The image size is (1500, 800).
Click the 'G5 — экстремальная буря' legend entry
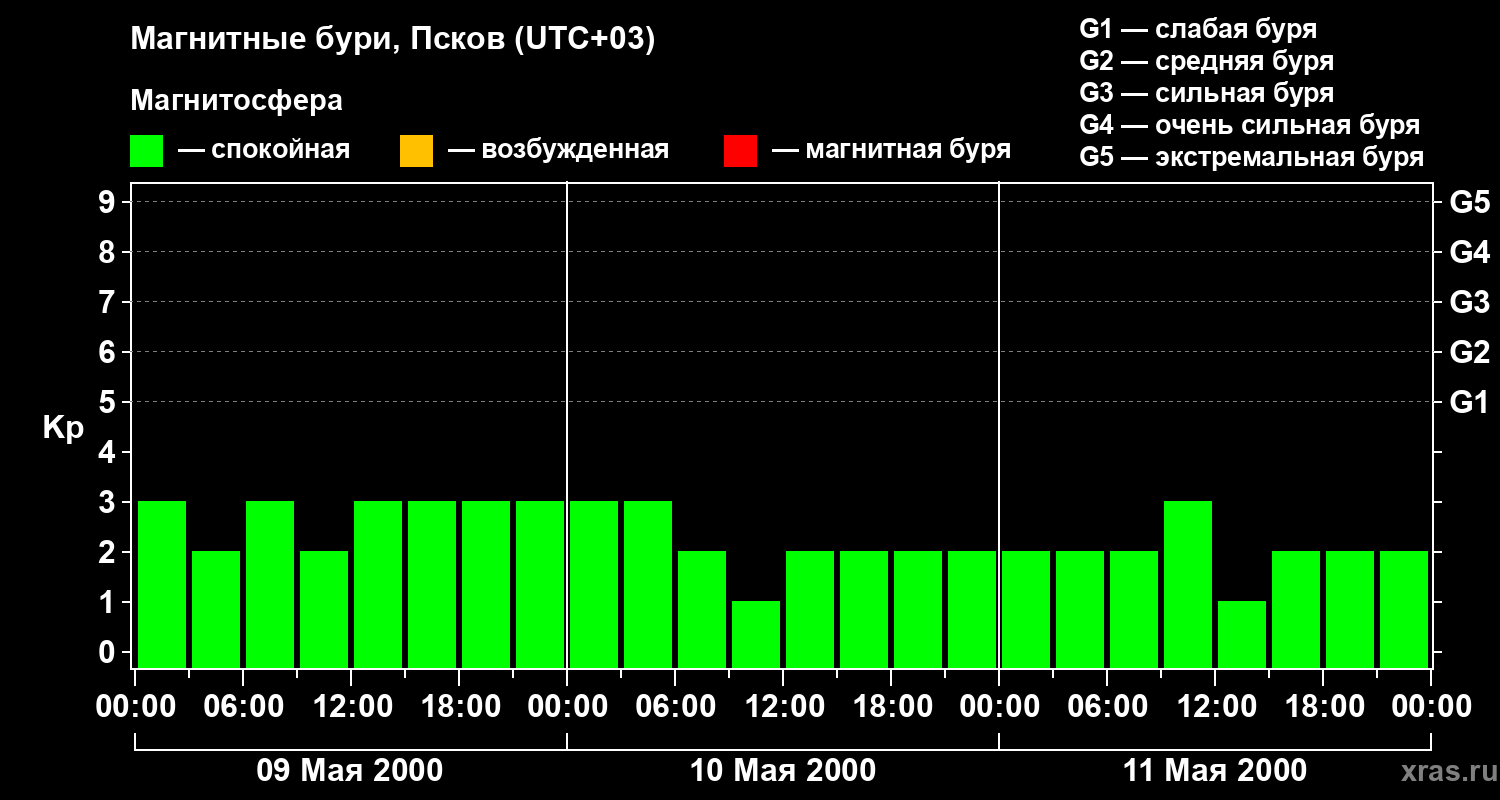(1251, 157)
